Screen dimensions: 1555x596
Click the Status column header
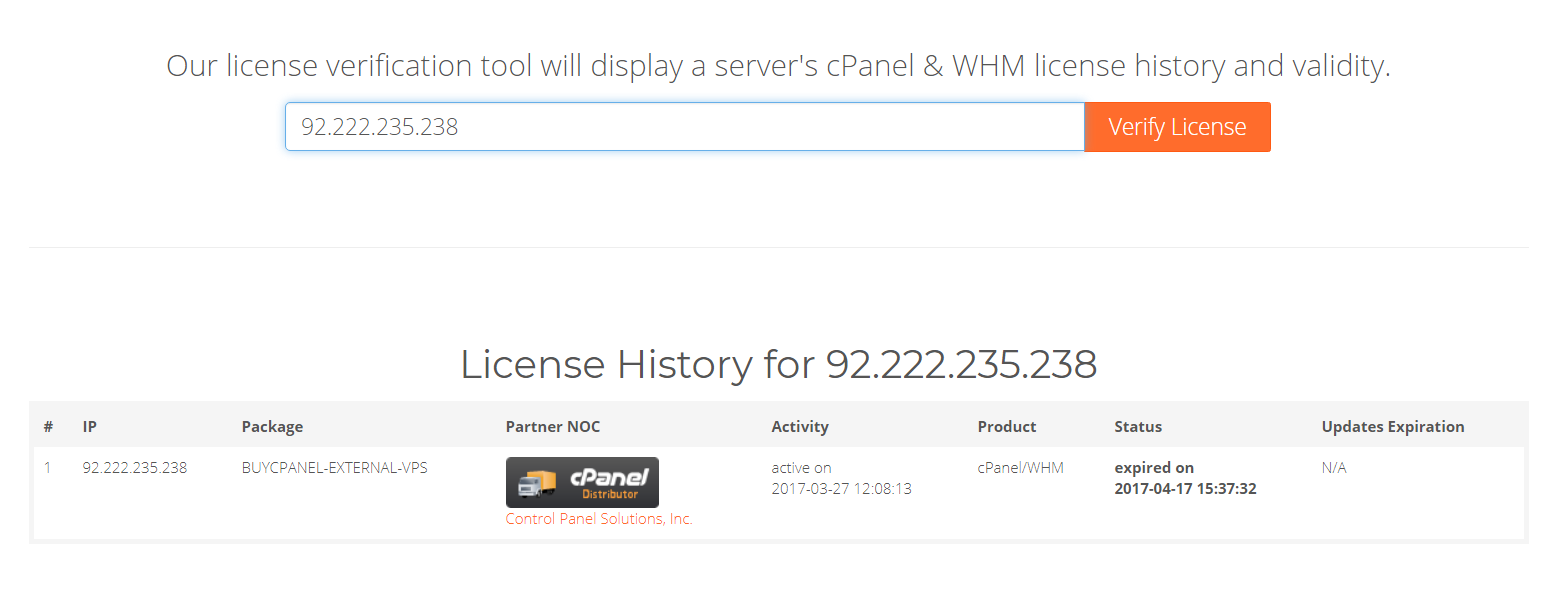[x=1138, y=426]
